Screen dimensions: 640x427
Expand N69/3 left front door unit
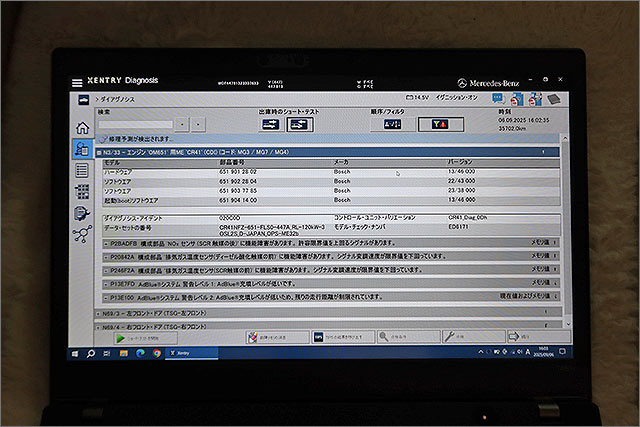[x=328, y=313]
